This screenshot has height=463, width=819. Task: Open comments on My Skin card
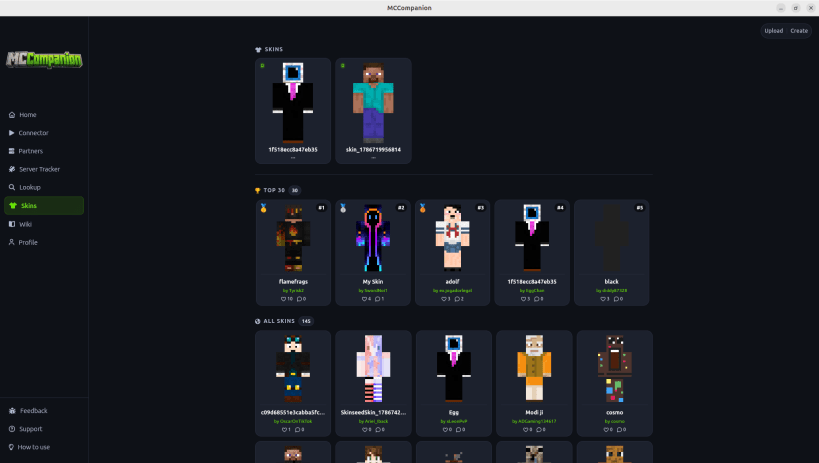coord(378,299)
